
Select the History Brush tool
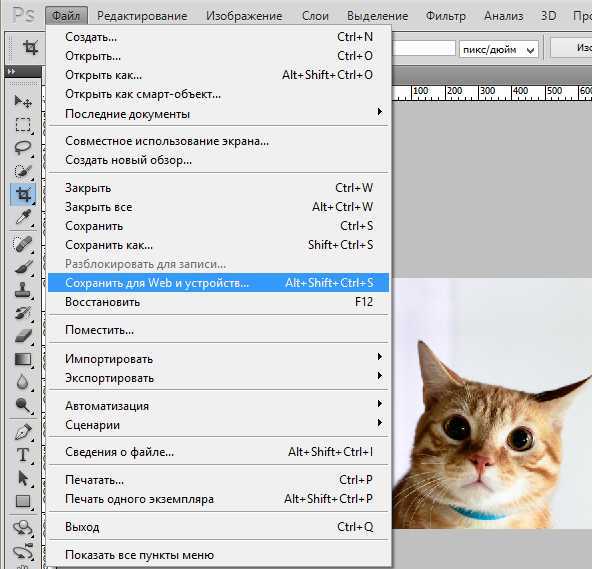pyautogui.click(x=23, y=313)
